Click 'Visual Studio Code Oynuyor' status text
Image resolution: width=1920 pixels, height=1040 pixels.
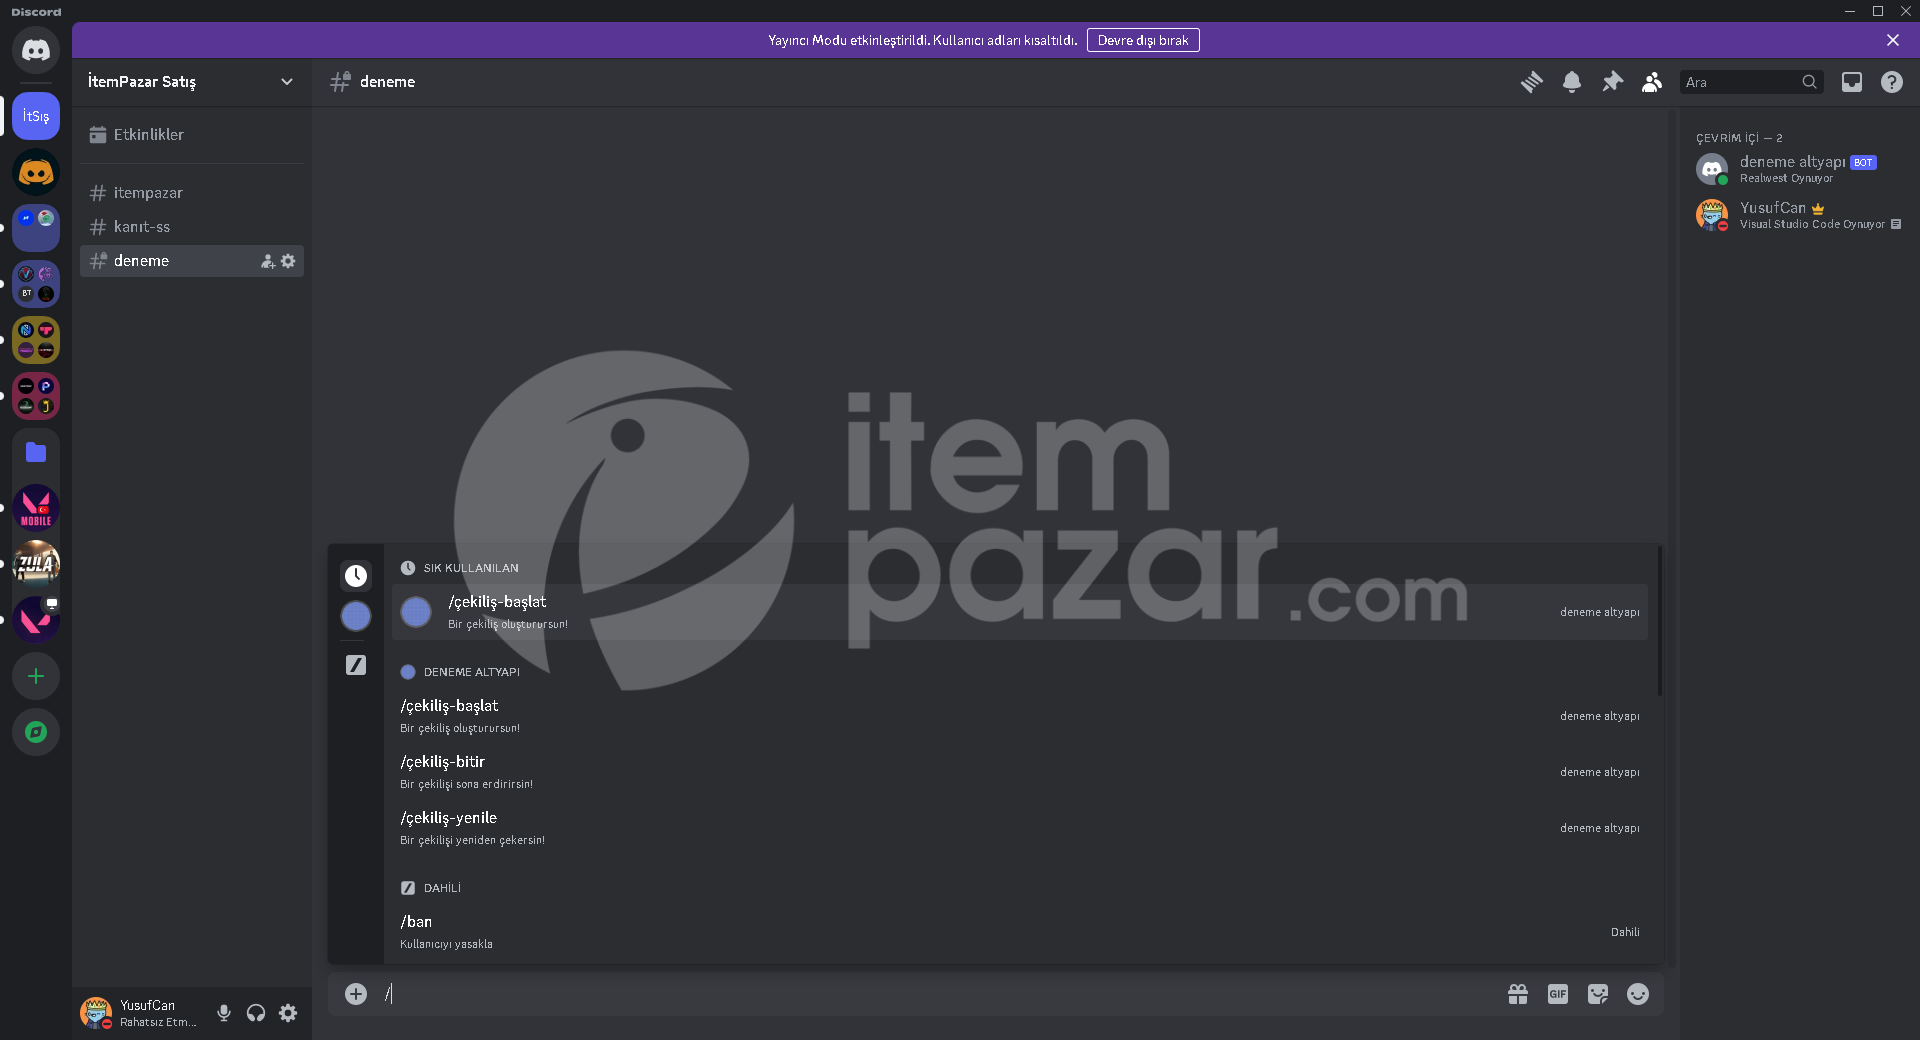[x=1812, y=224]
